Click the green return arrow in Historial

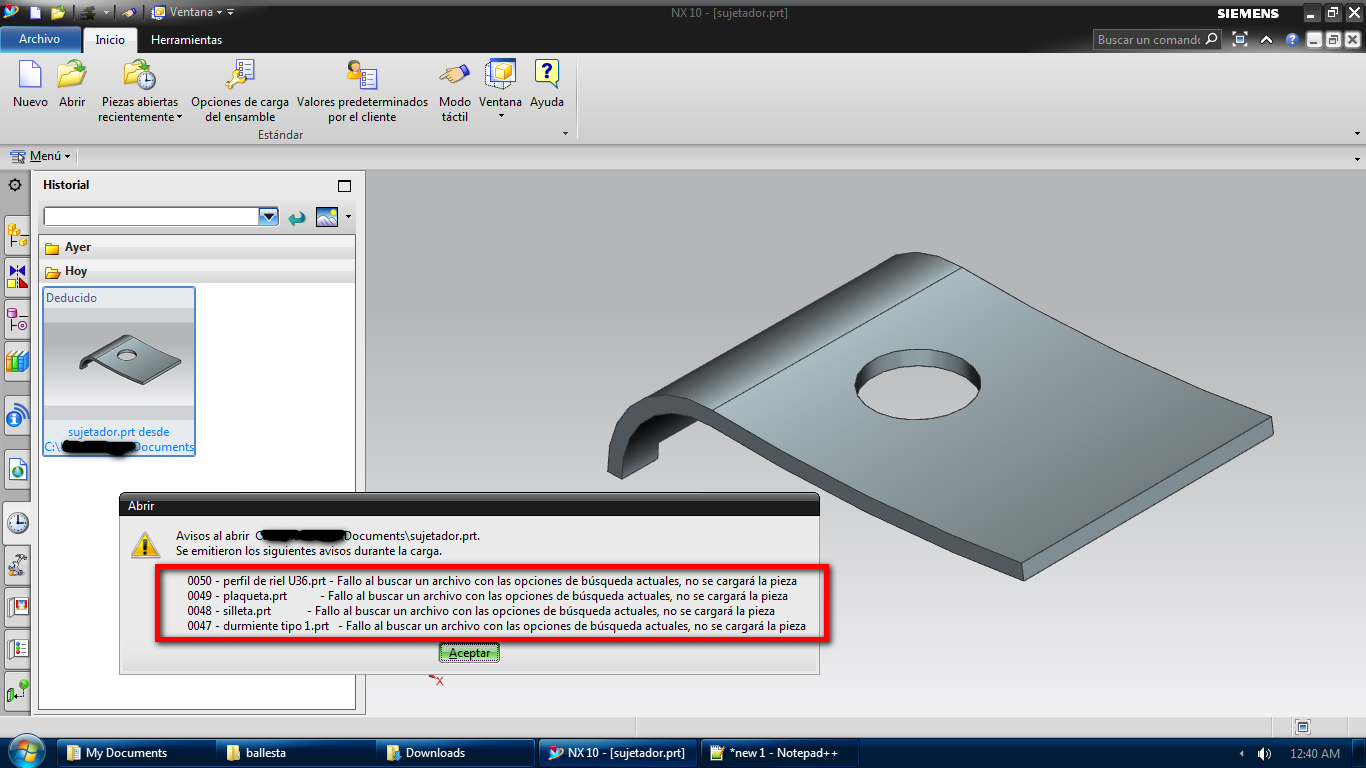[x=297, y=217]
